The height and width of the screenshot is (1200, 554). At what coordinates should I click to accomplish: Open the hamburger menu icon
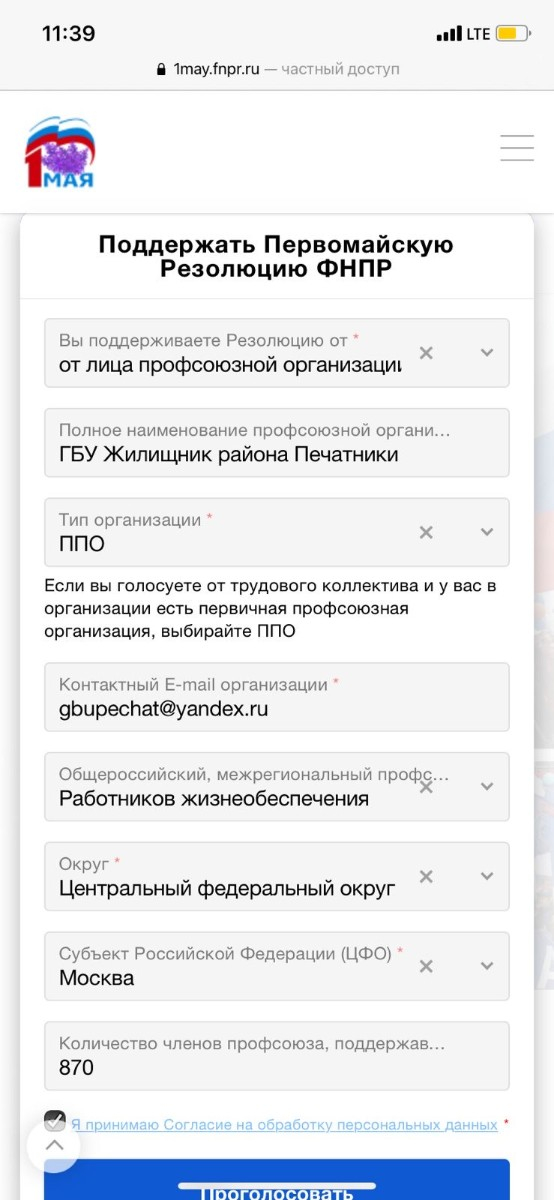click(x=517, y=148)
